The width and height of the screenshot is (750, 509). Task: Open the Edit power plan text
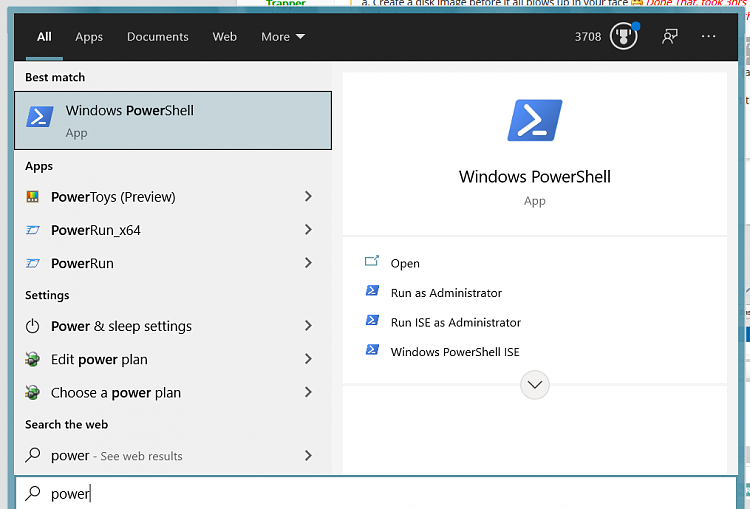[99, 359]
